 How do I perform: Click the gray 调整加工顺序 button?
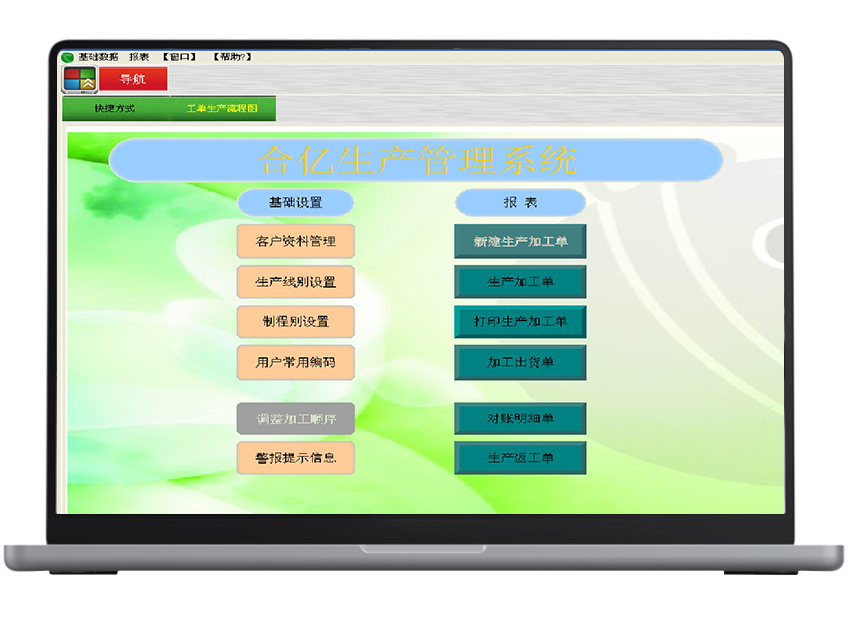(296, 419)
